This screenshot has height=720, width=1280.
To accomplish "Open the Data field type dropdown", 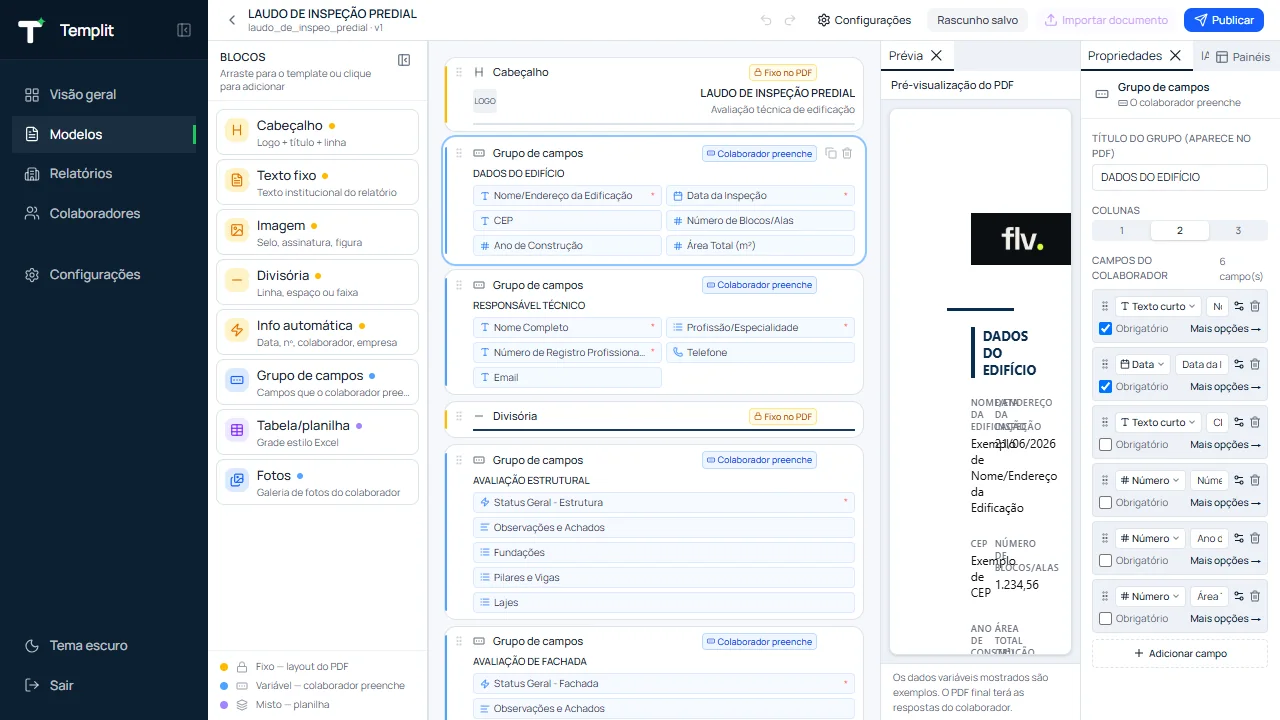I will [x=1142, y=365].
